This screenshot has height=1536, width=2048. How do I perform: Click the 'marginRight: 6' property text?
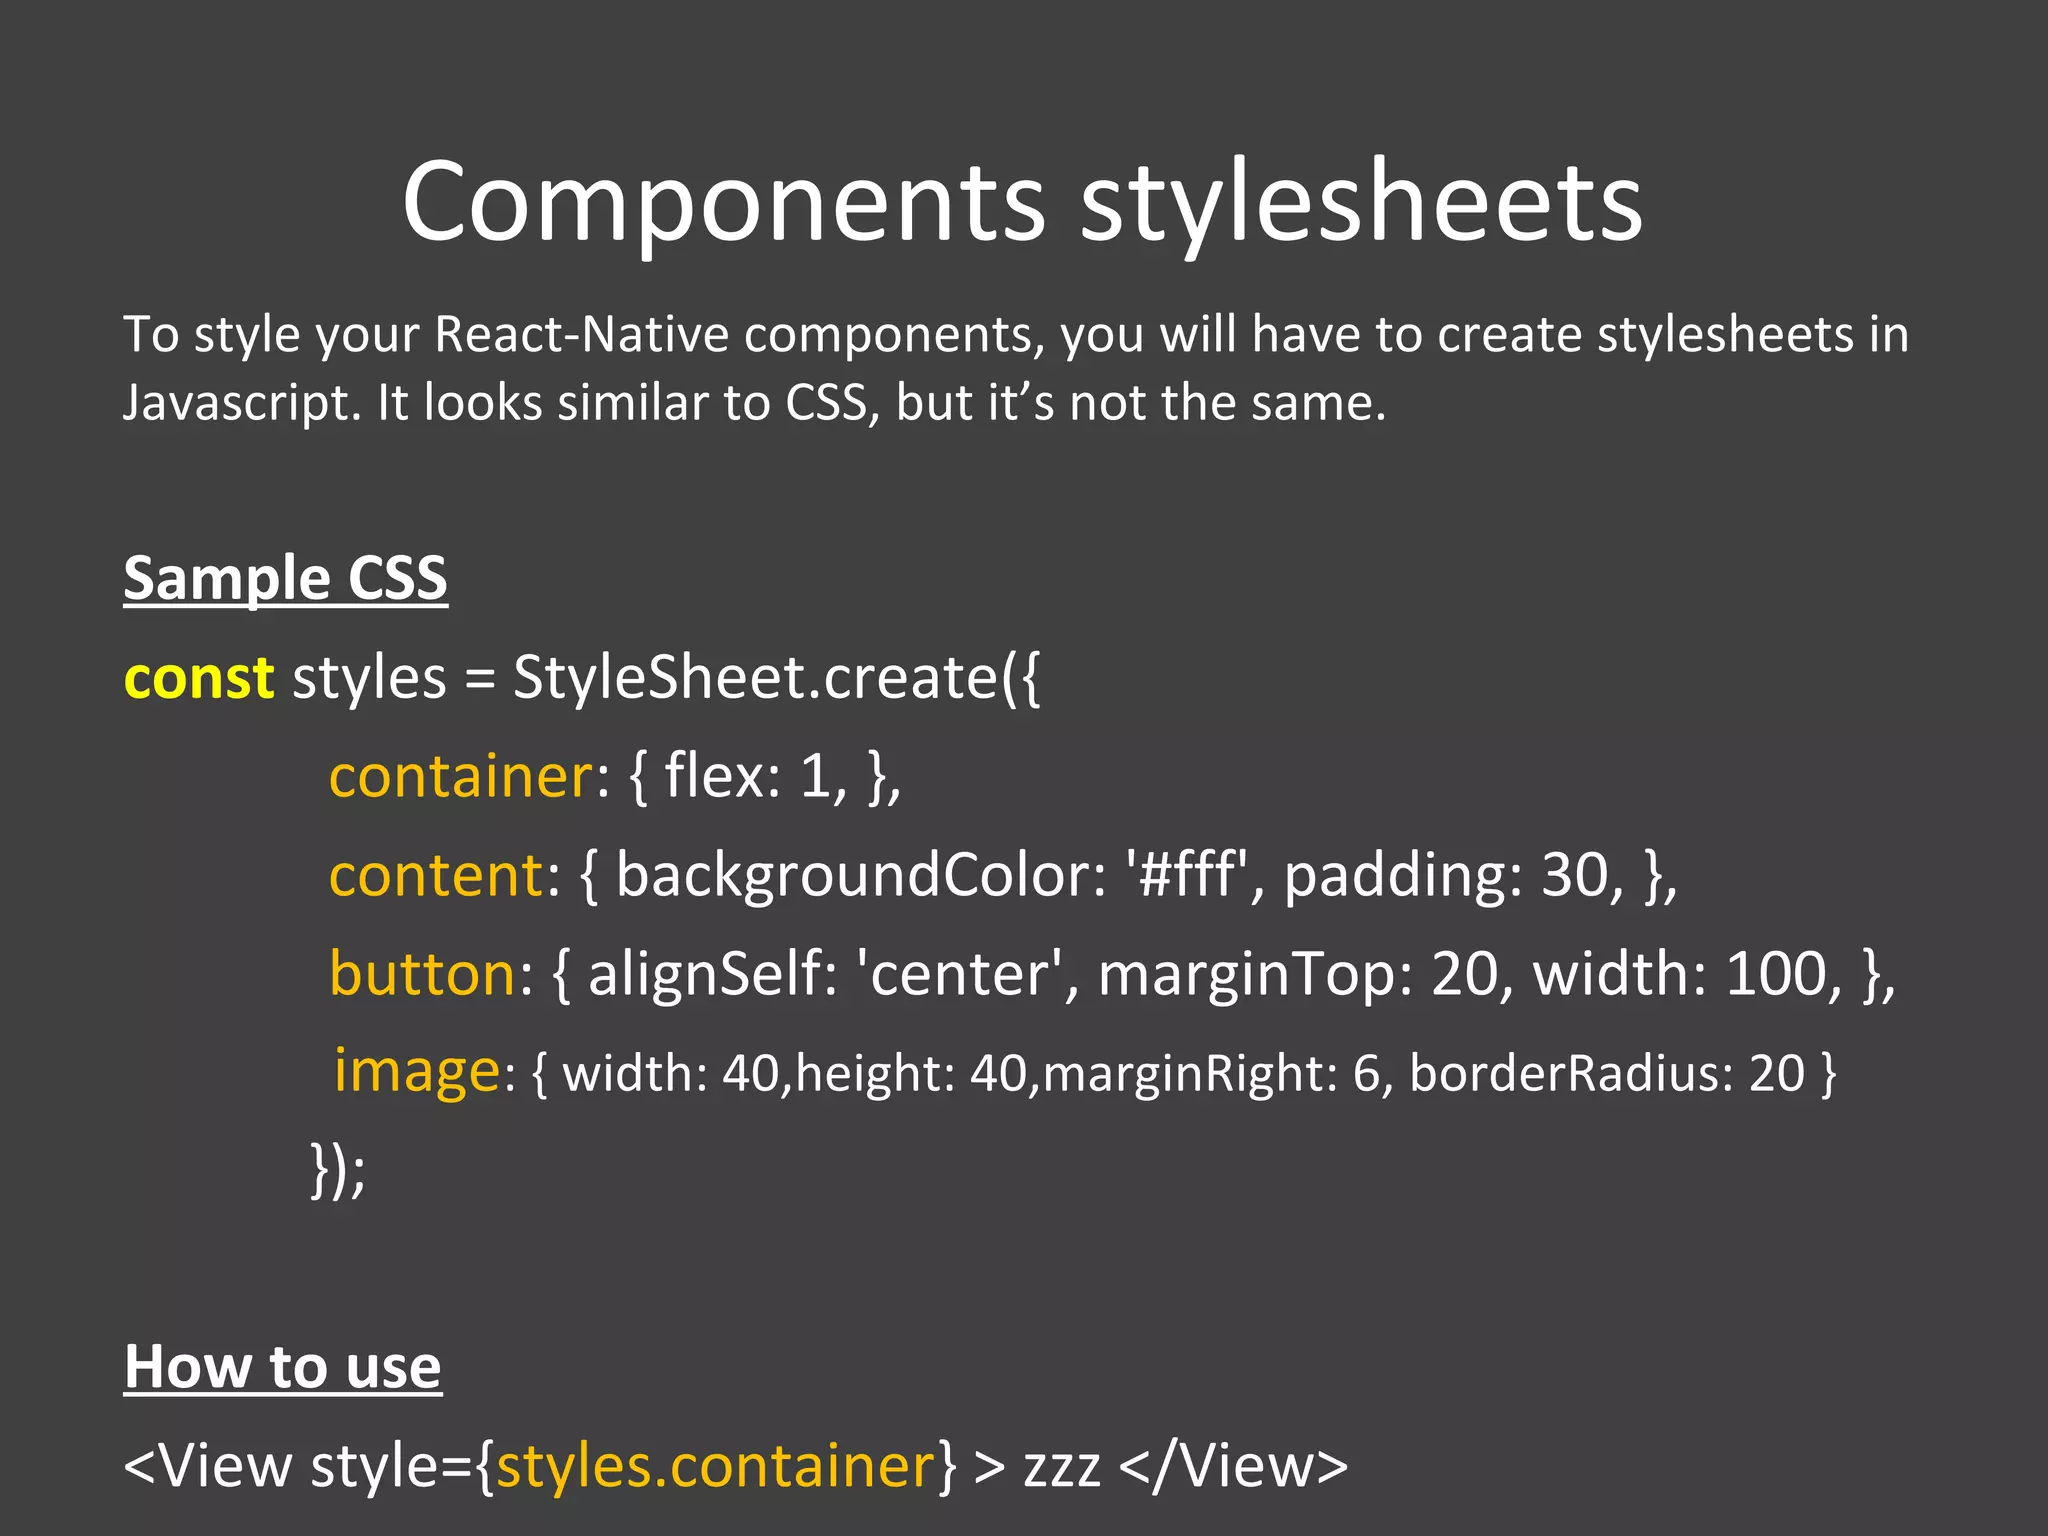tap(1210, 1074)
